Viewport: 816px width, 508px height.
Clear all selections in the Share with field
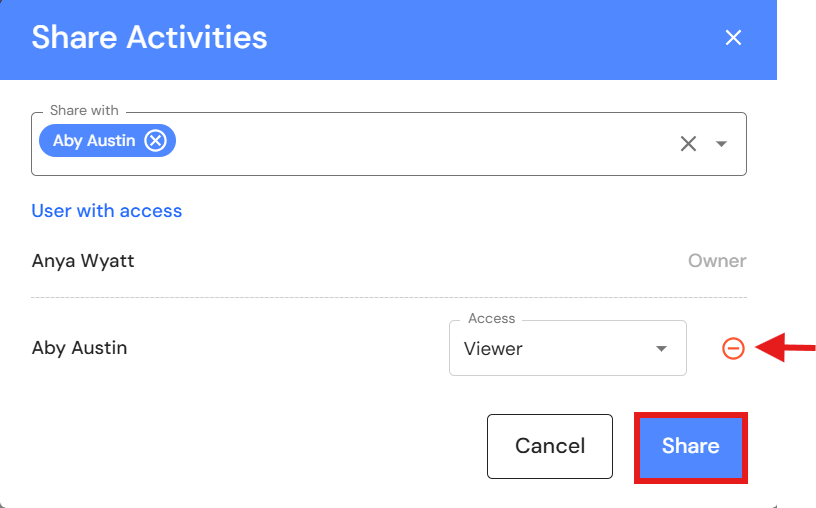688,144
